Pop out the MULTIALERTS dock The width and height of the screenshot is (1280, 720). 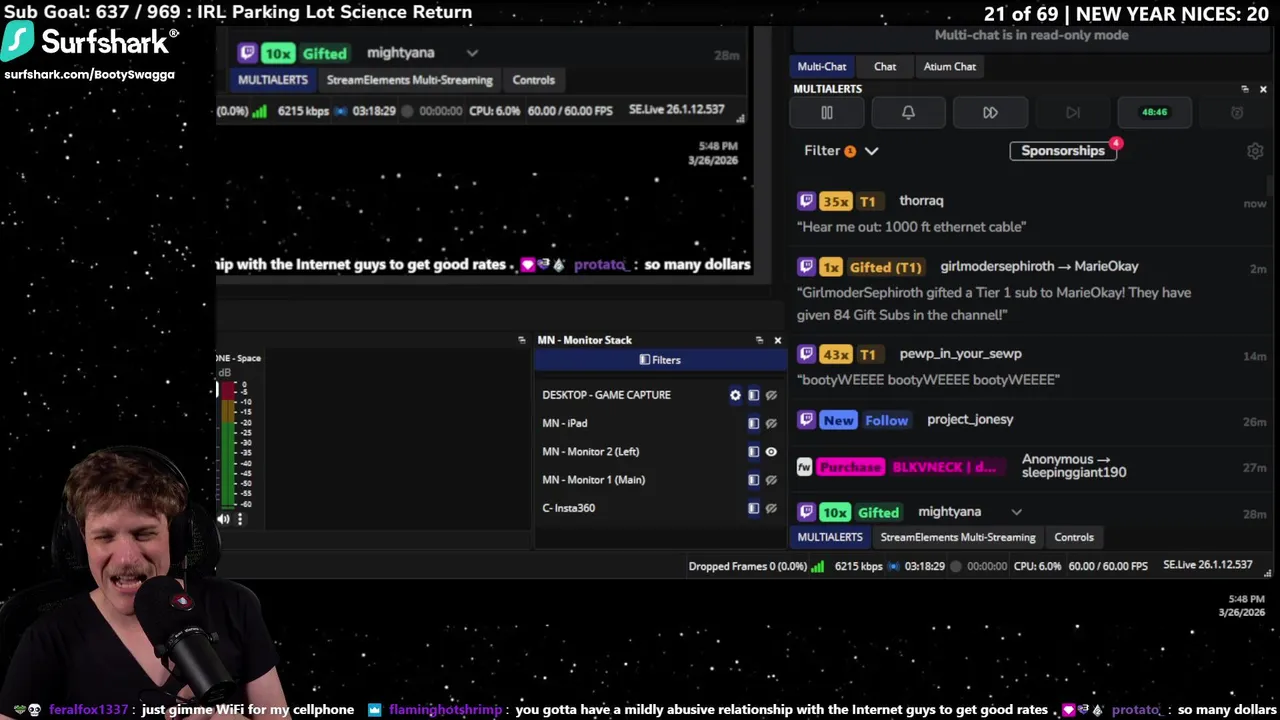coord(1244,89)
